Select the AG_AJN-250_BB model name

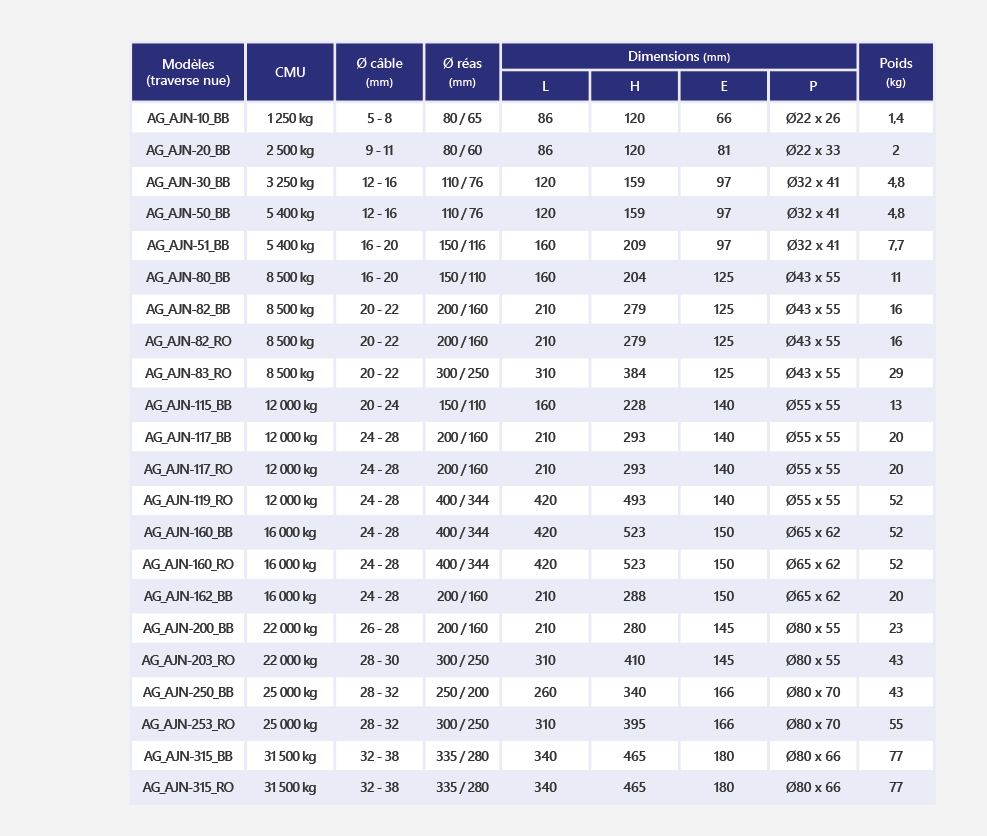point(188,692)
